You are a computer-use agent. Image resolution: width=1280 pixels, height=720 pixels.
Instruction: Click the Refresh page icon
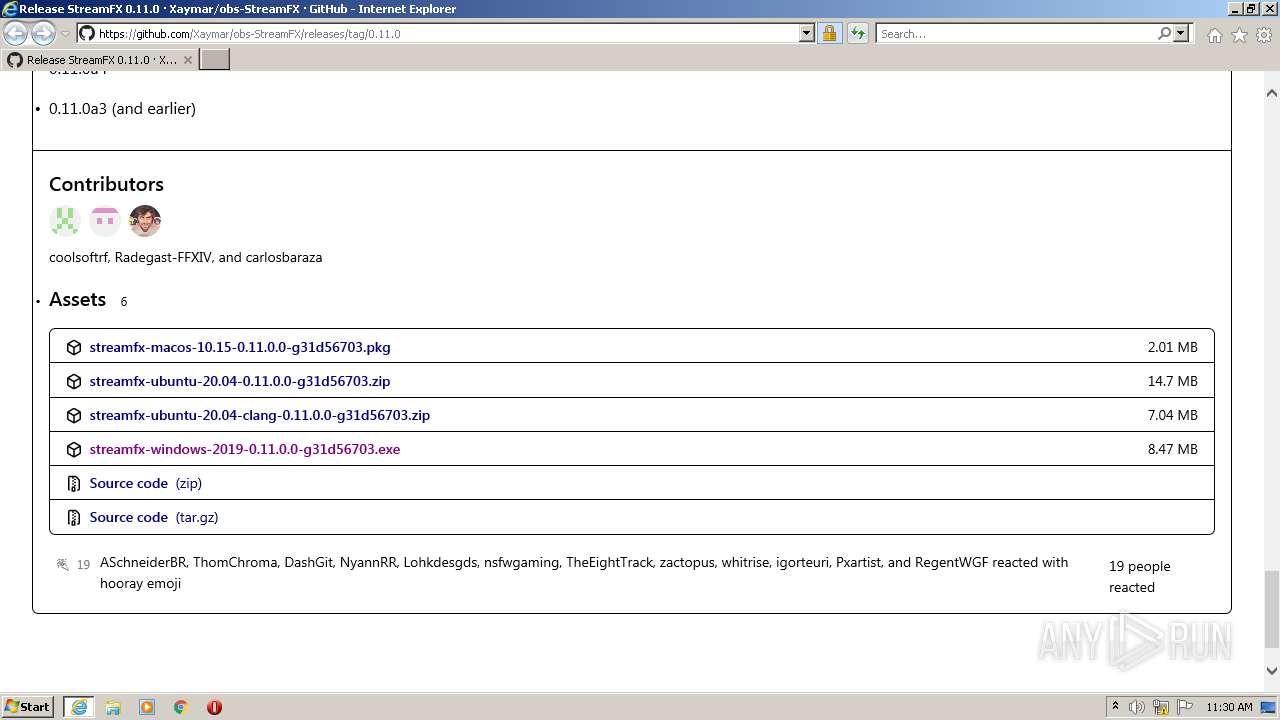pos(858,34)
